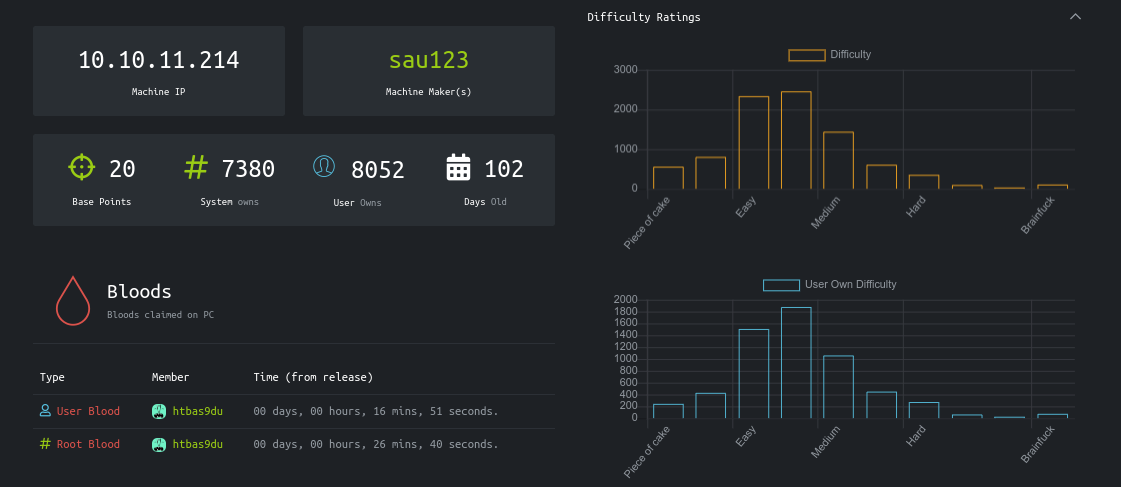
Task: Click the System owns hash icon
Action: [x=196, y=168]
